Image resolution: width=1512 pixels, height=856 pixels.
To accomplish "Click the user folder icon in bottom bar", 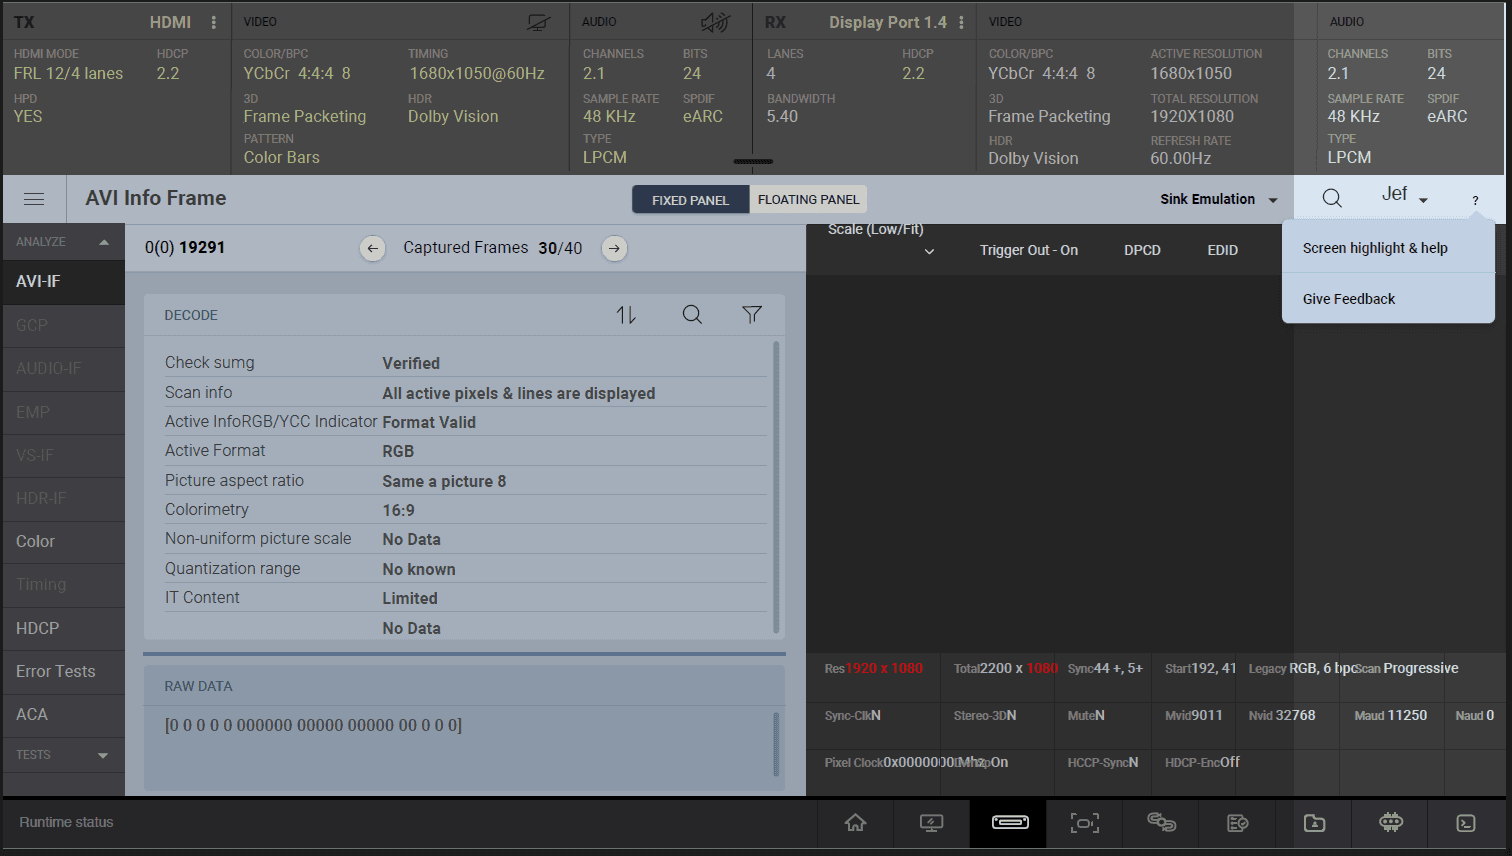I will 1314,823.
